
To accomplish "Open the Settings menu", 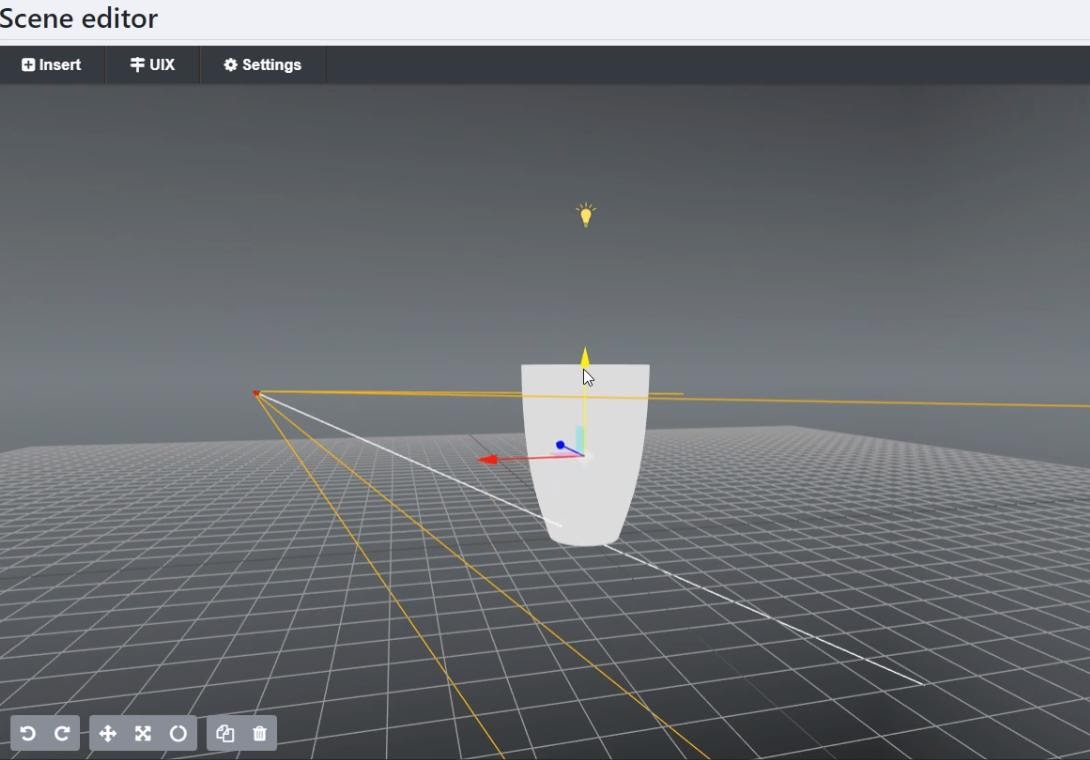I will point(263,65).
